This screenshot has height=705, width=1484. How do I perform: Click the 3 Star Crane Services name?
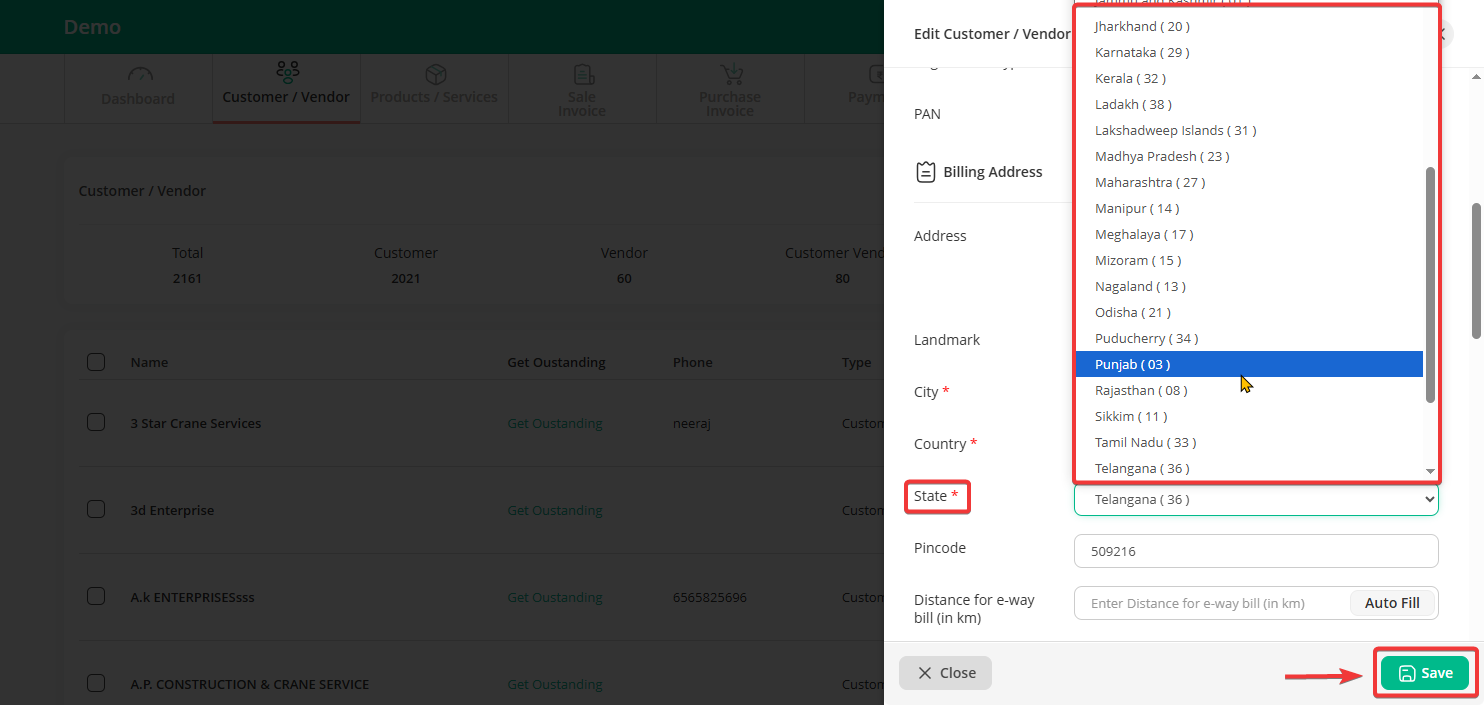[196, 423]
